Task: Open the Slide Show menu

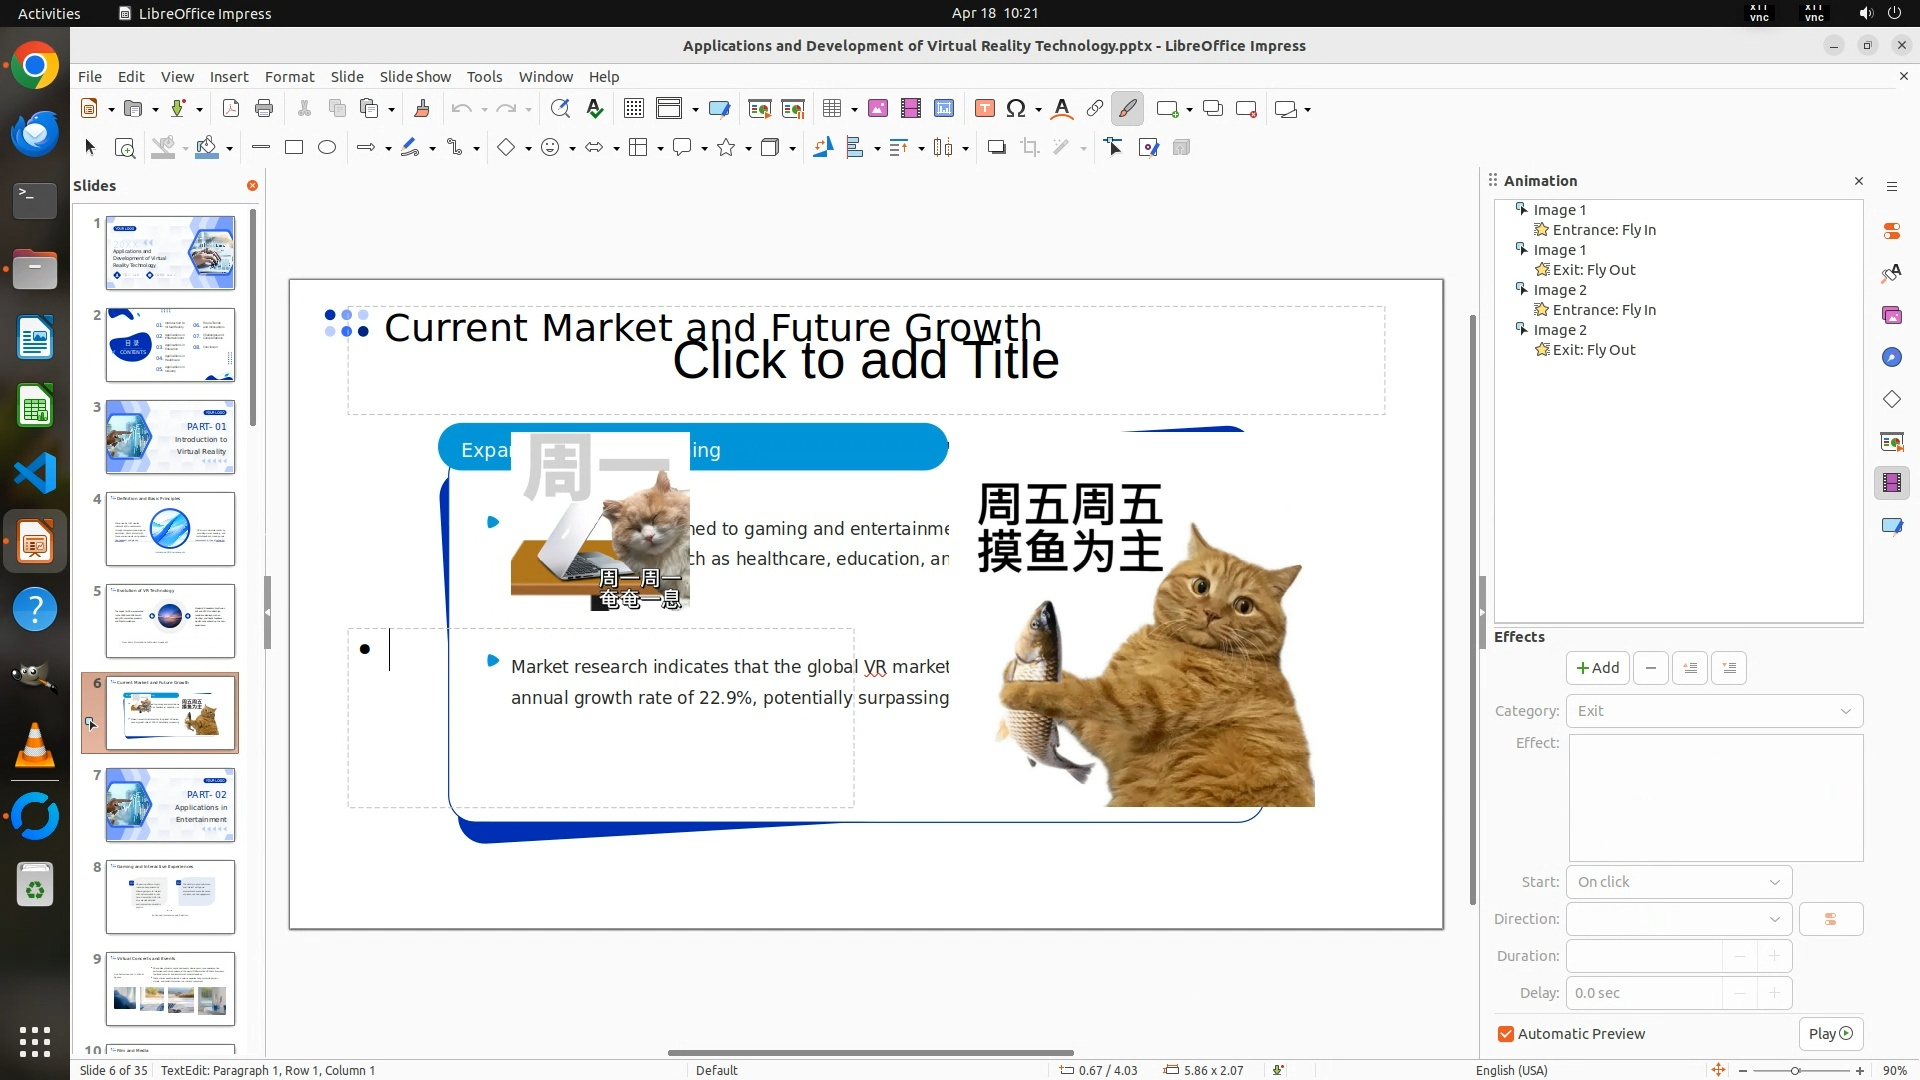Action: click(415, 77)
